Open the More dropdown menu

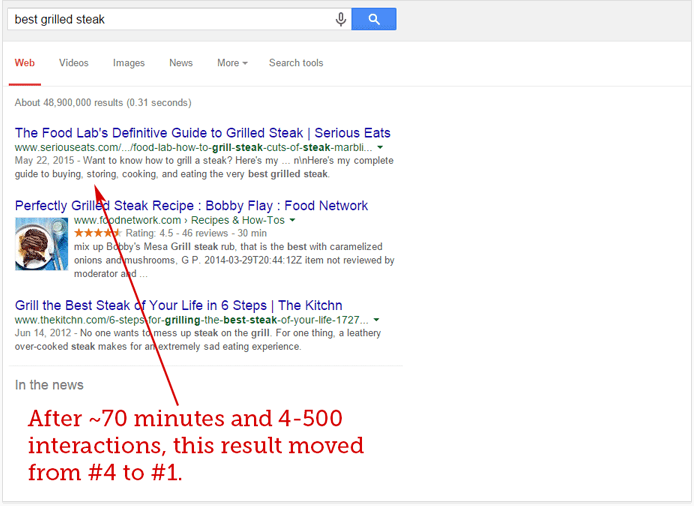232,63
